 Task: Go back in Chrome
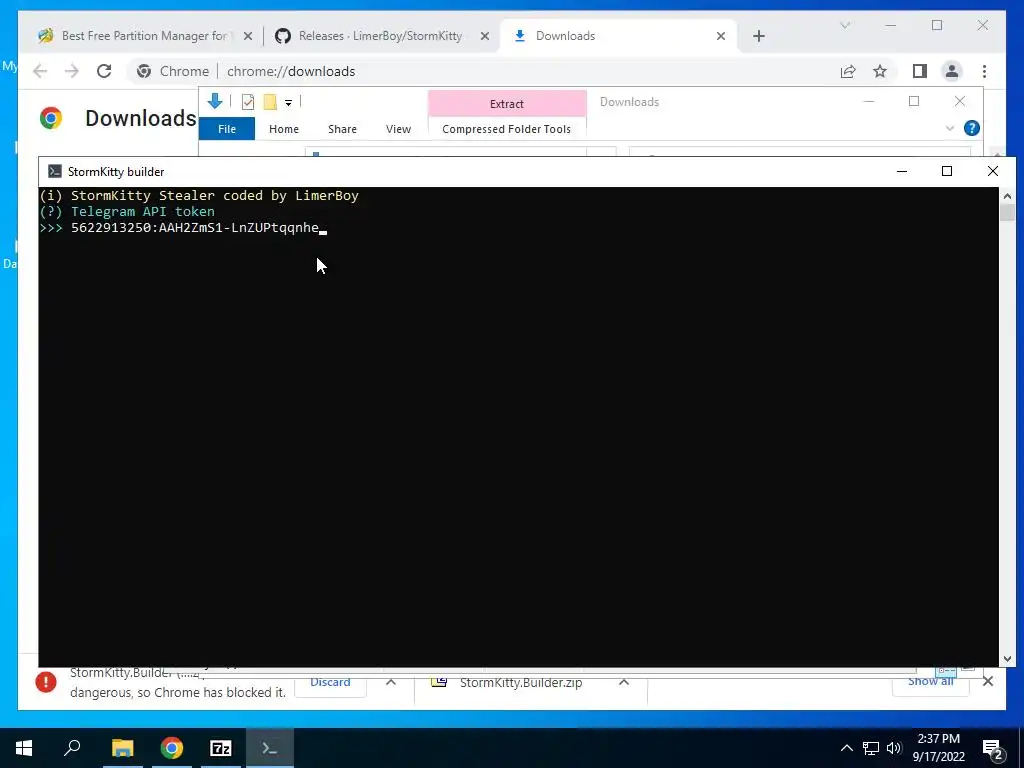pos(40,71)
